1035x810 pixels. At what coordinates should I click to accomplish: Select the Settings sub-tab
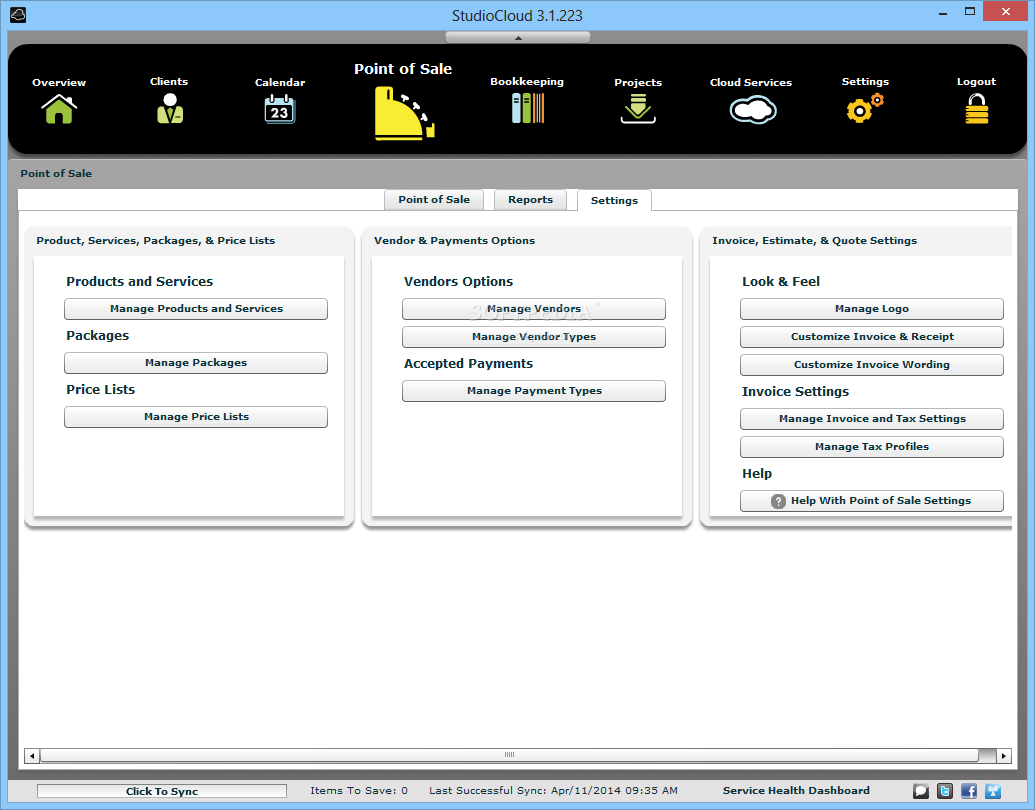614,200
